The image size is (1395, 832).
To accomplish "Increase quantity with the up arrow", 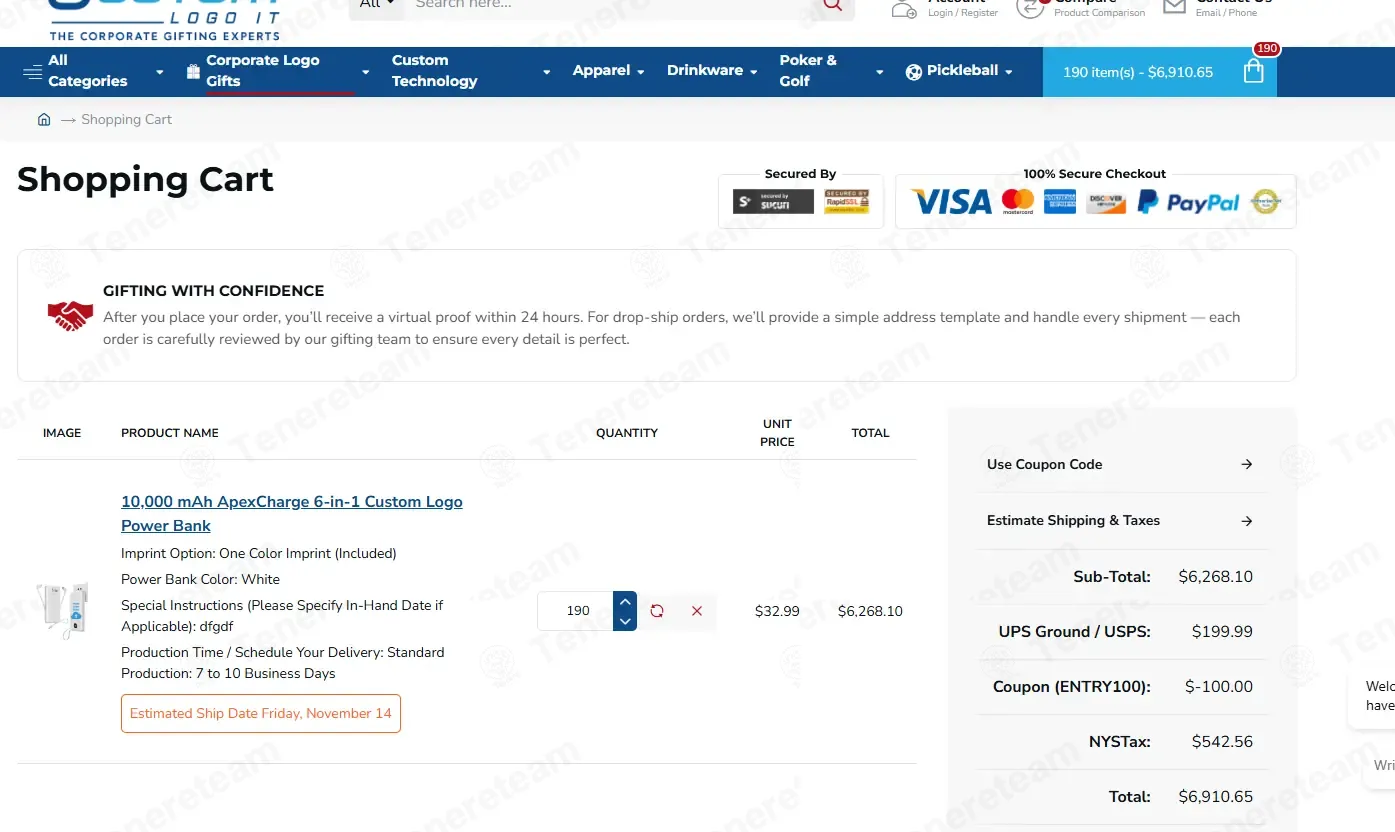I will [625, 601].
